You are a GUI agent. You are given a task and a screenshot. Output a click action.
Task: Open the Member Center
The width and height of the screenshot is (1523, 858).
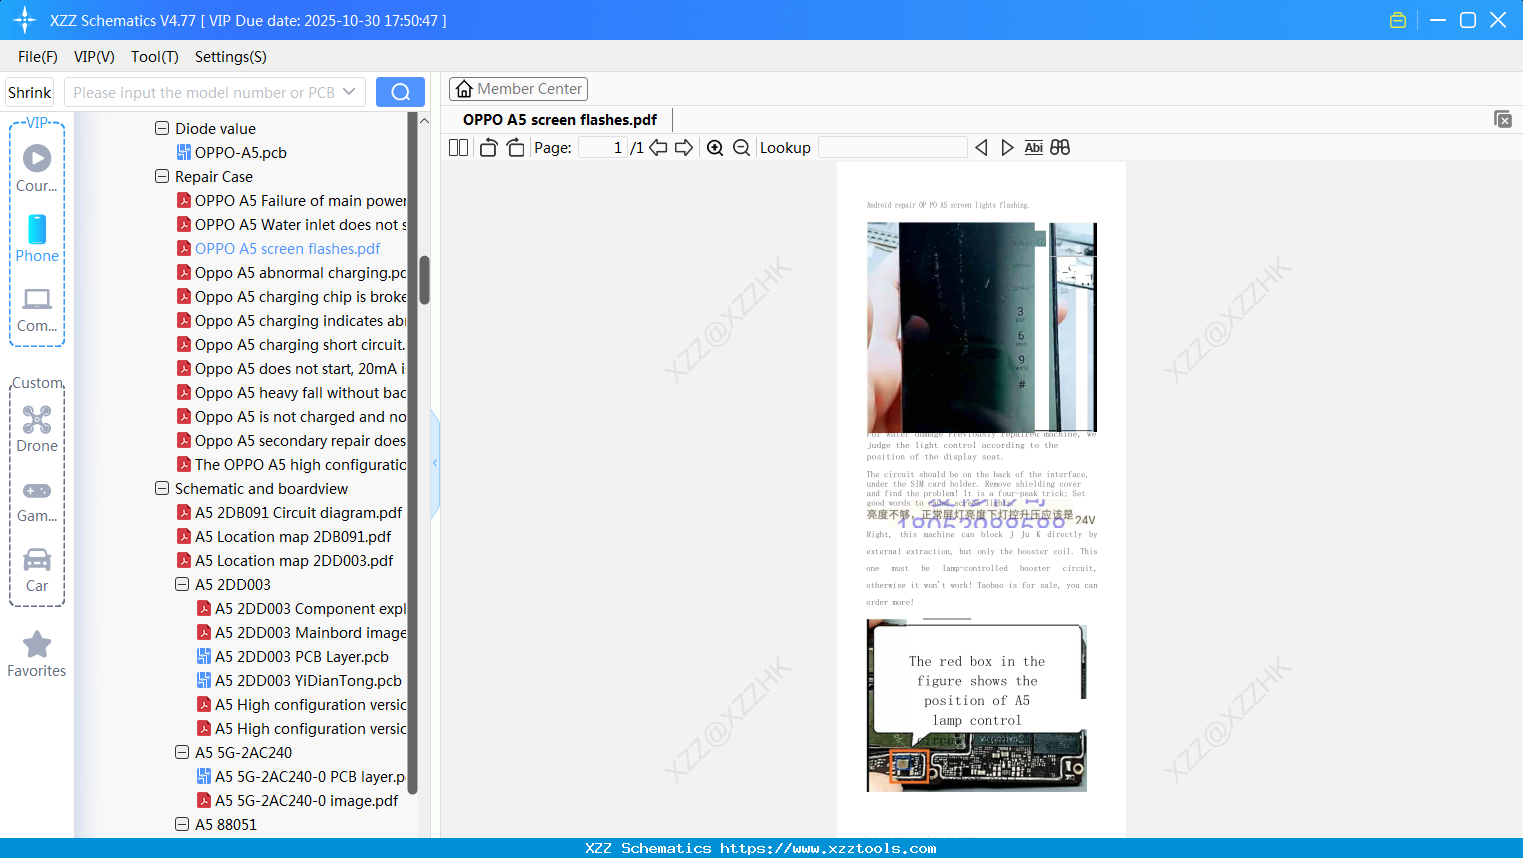coord(518,89)
